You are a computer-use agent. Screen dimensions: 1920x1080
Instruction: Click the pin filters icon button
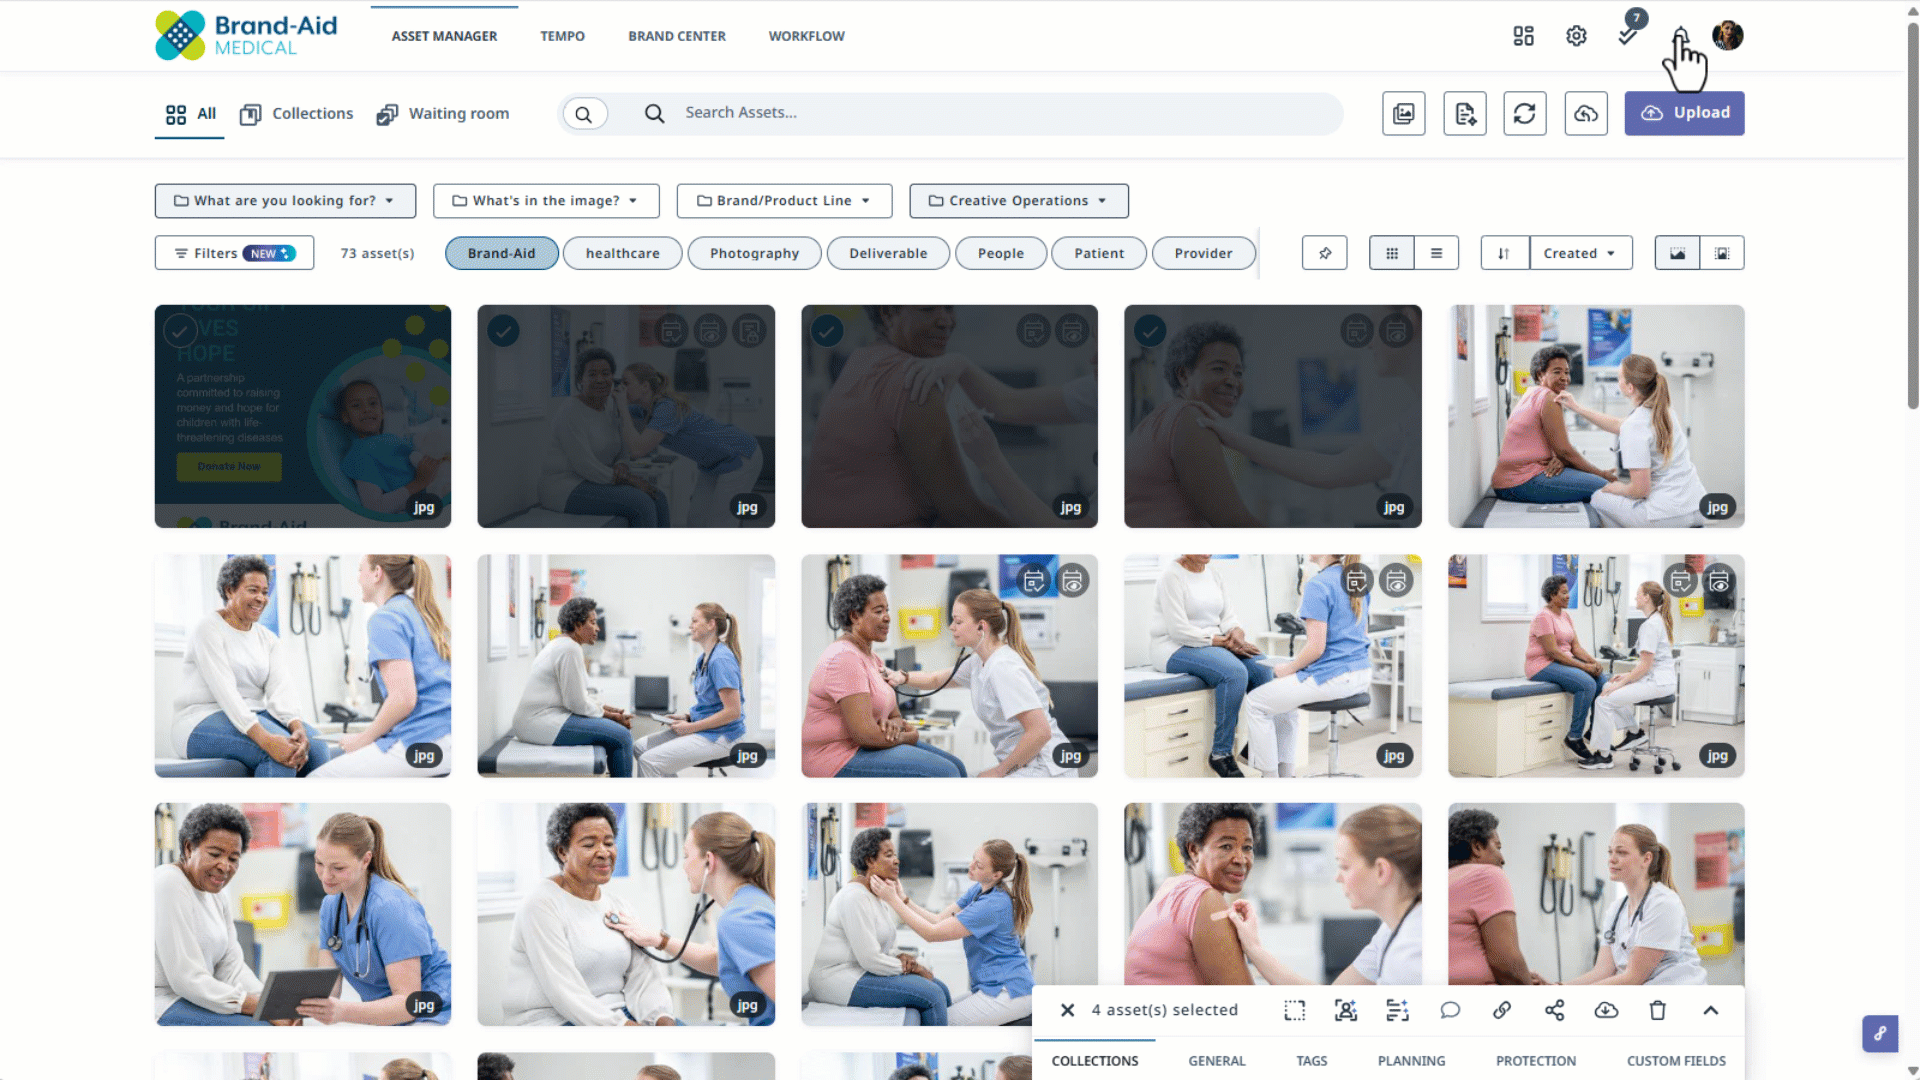(x=1325, y=253)
